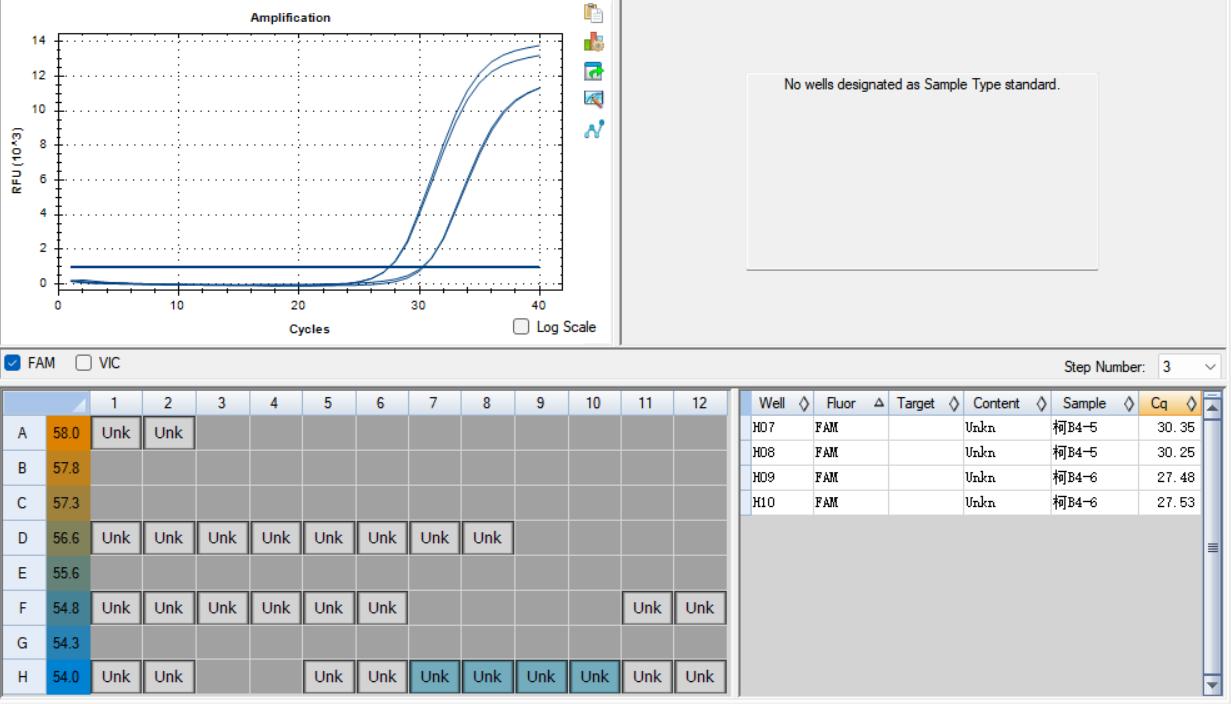Toggle the Log Scale checkbox
Image resolution: width=1231 pixels, height=704 pixels.
[x=521, y=327]
